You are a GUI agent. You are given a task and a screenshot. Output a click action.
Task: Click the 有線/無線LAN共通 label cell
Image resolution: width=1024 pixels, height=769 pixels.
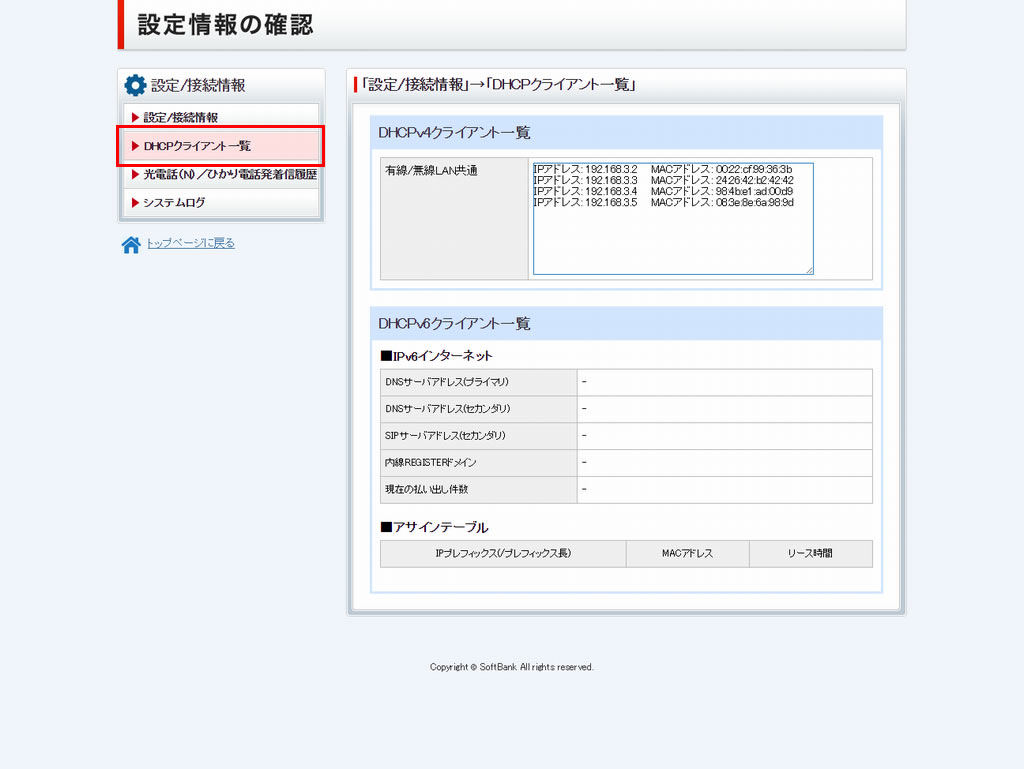coord(454,219)
